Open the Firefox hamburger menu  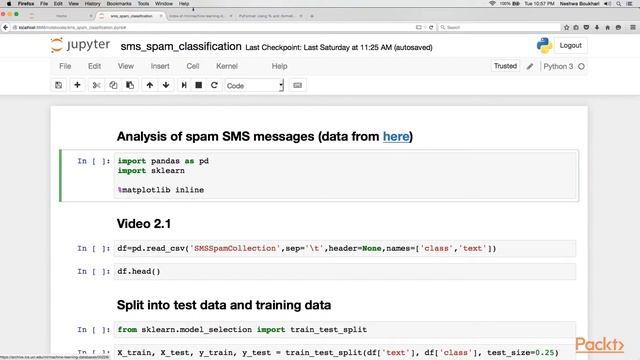(x=633, y=27)
